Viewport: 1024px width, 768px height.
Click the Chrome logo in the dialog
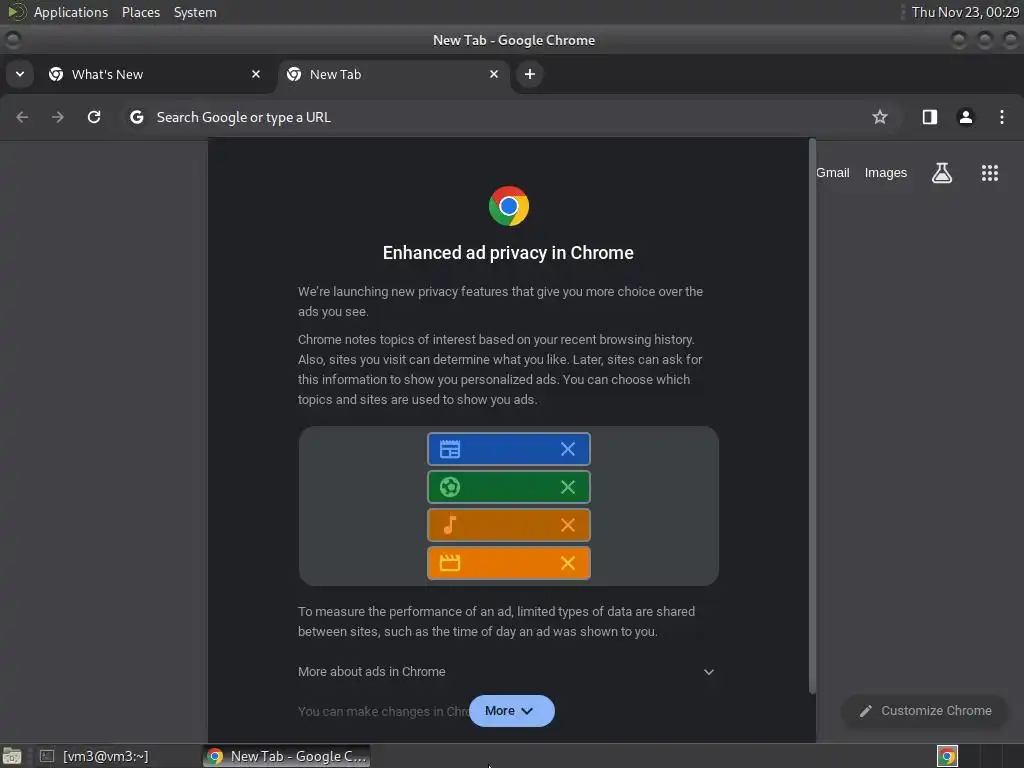508,206
